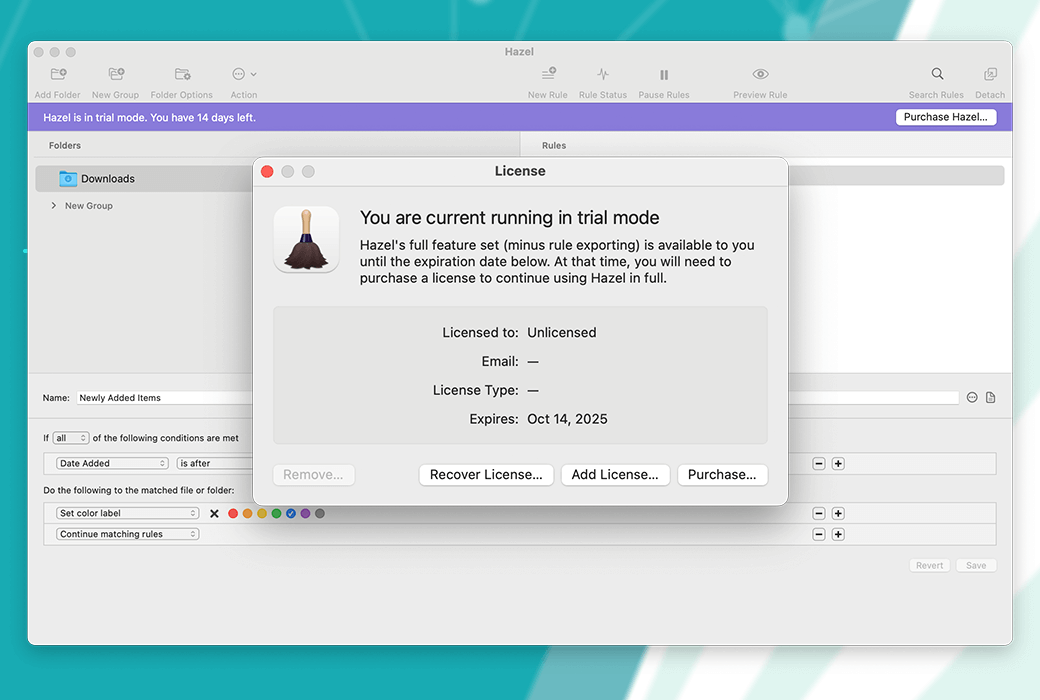
Task: Open the Set color label action dropdown
Action: 128,514
